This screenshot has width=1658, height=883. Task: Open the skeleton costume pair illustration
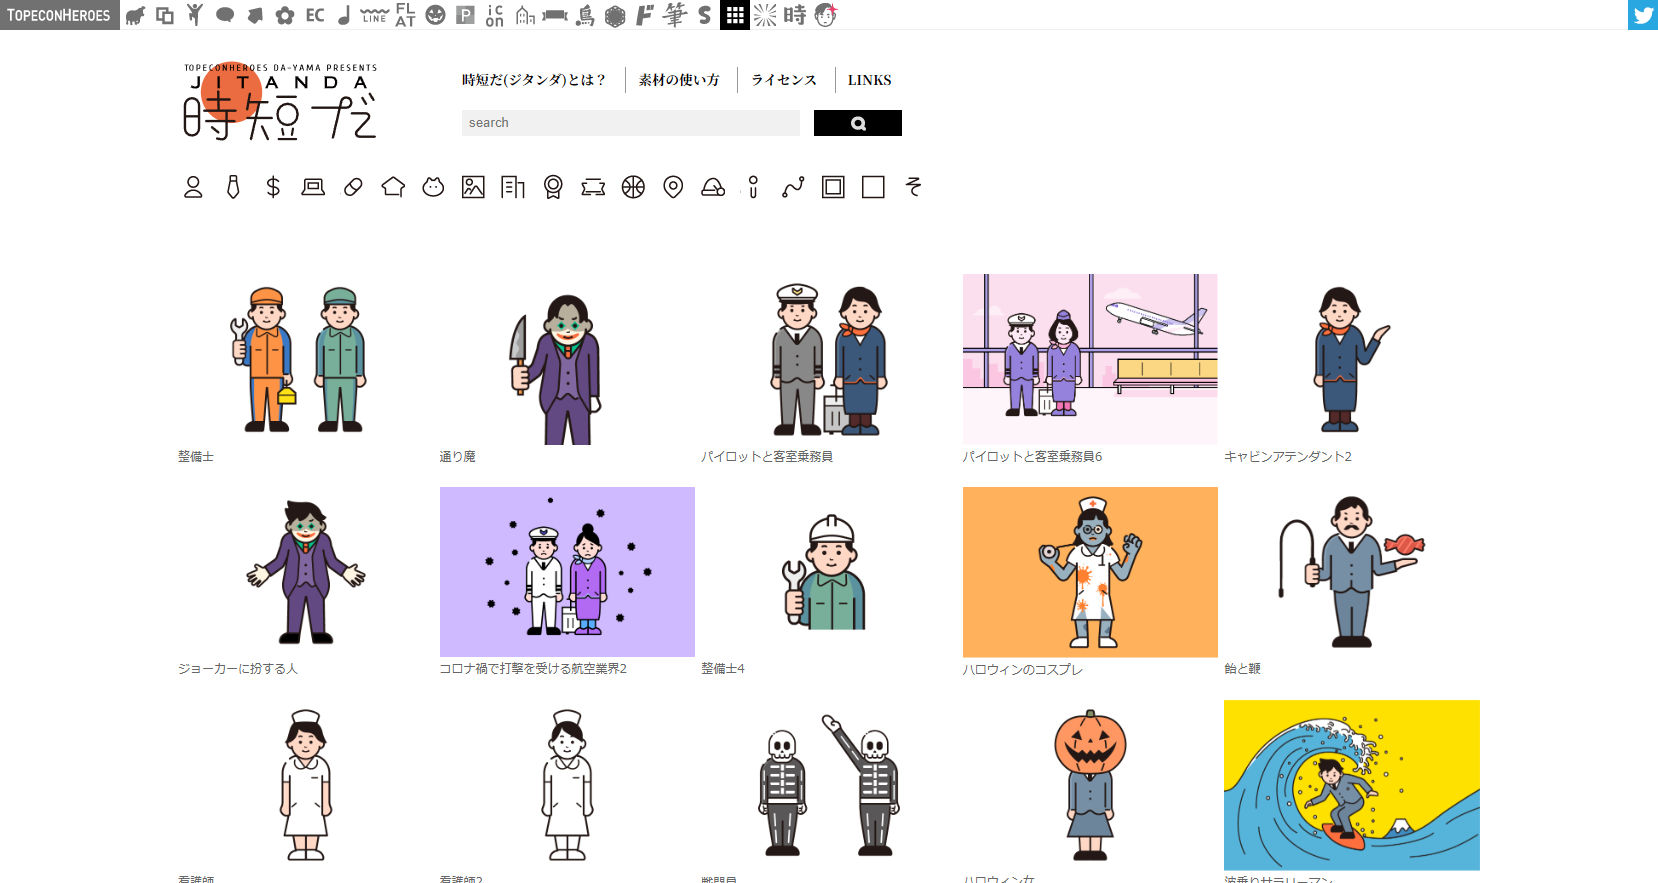pyautogui.click(x=828, y=785)
